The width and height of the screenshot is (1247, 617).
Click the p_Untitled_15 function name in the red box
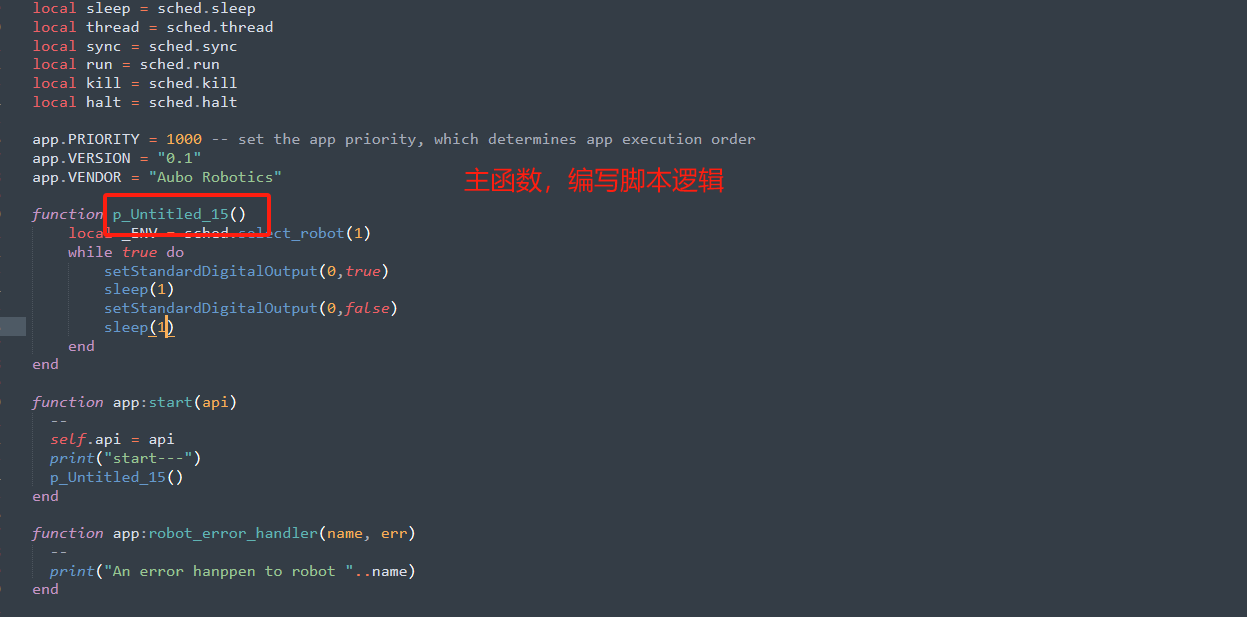coord(170,214)
